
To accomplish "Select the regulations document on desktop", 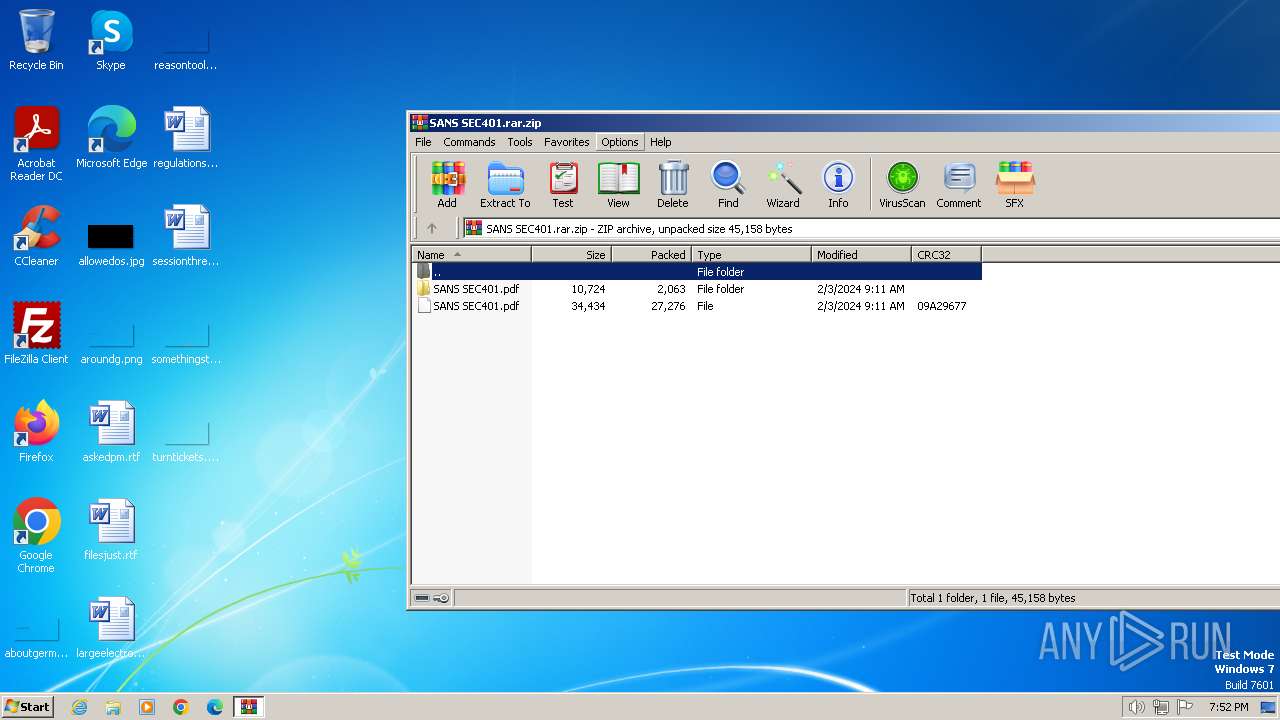I will click(x=186, y=138).
